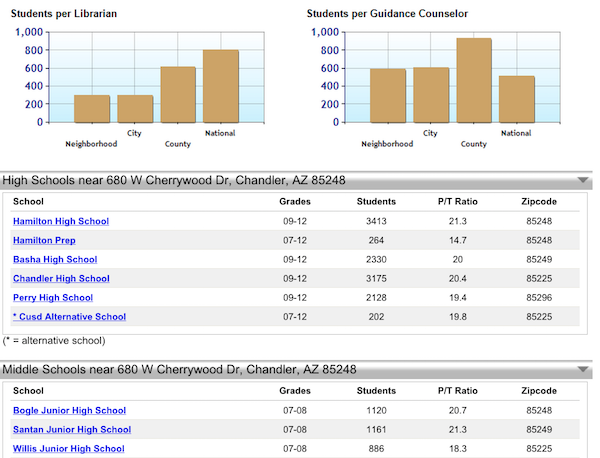The width and height of the screenshot is (600, 458).
Task: Open Chandler High School link
Action: [x=61, y=279]
